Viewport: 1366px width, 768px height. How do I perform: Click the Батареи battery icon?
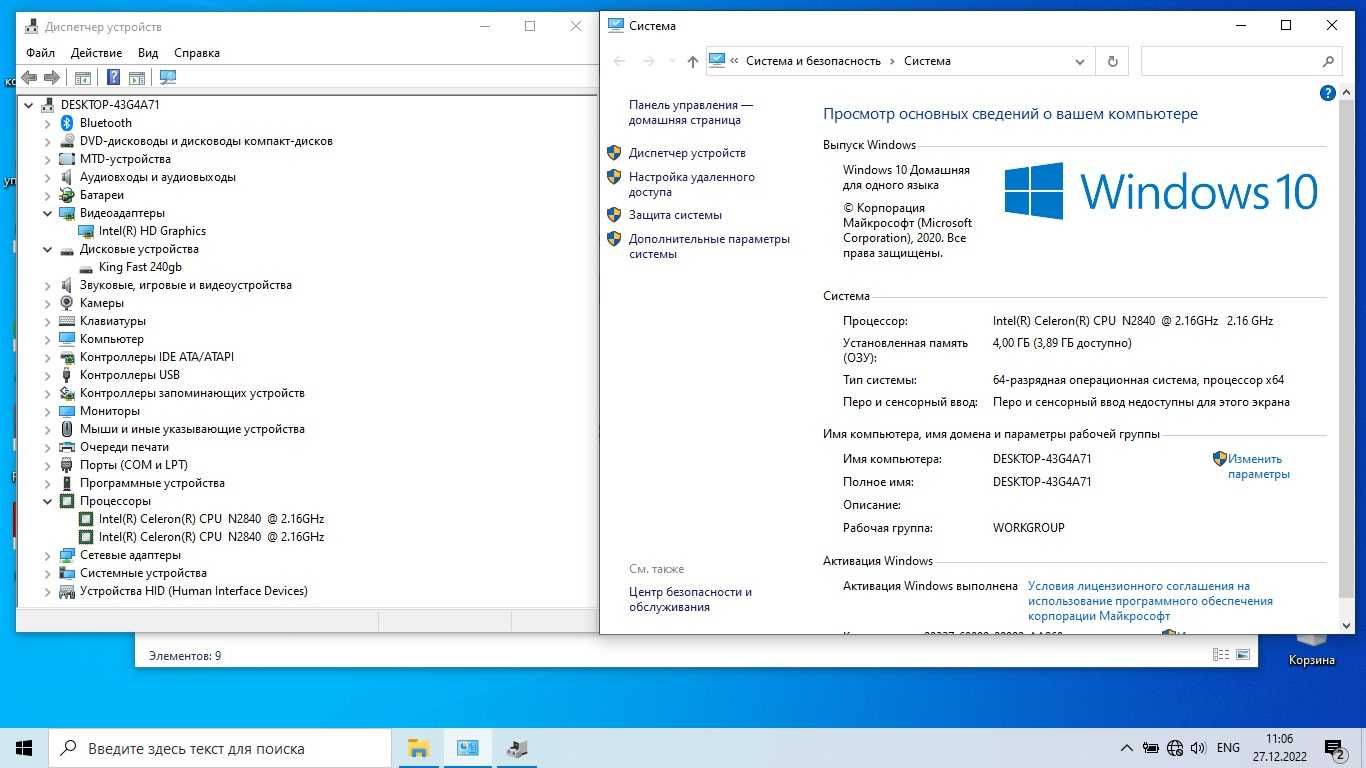(67, 195)
